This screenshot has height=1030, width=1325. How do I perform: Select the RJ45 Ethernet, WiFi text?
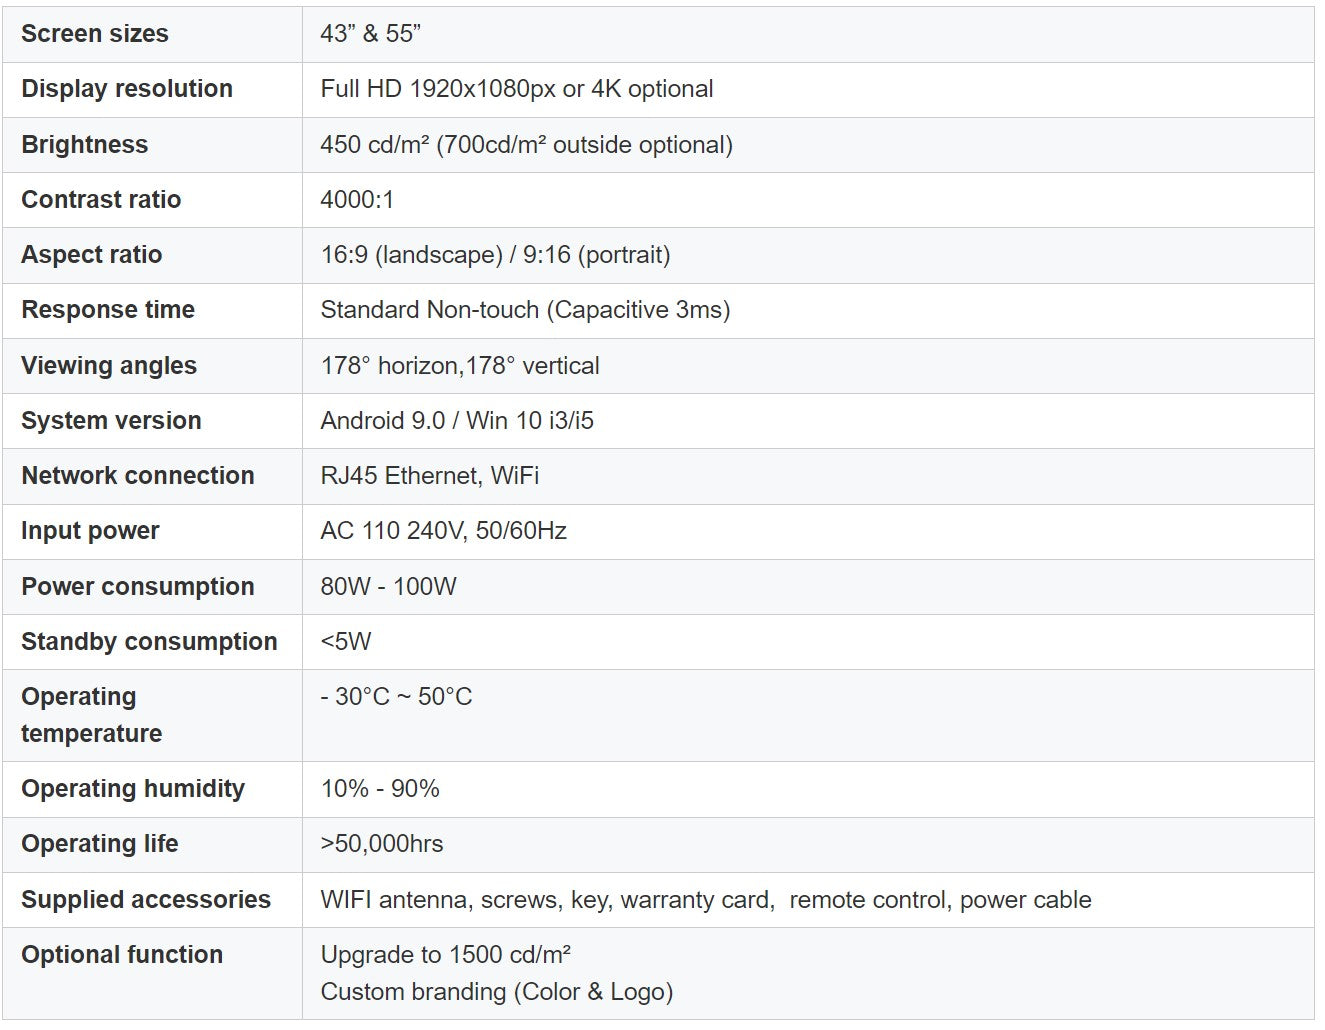click(x=430, y=476)
